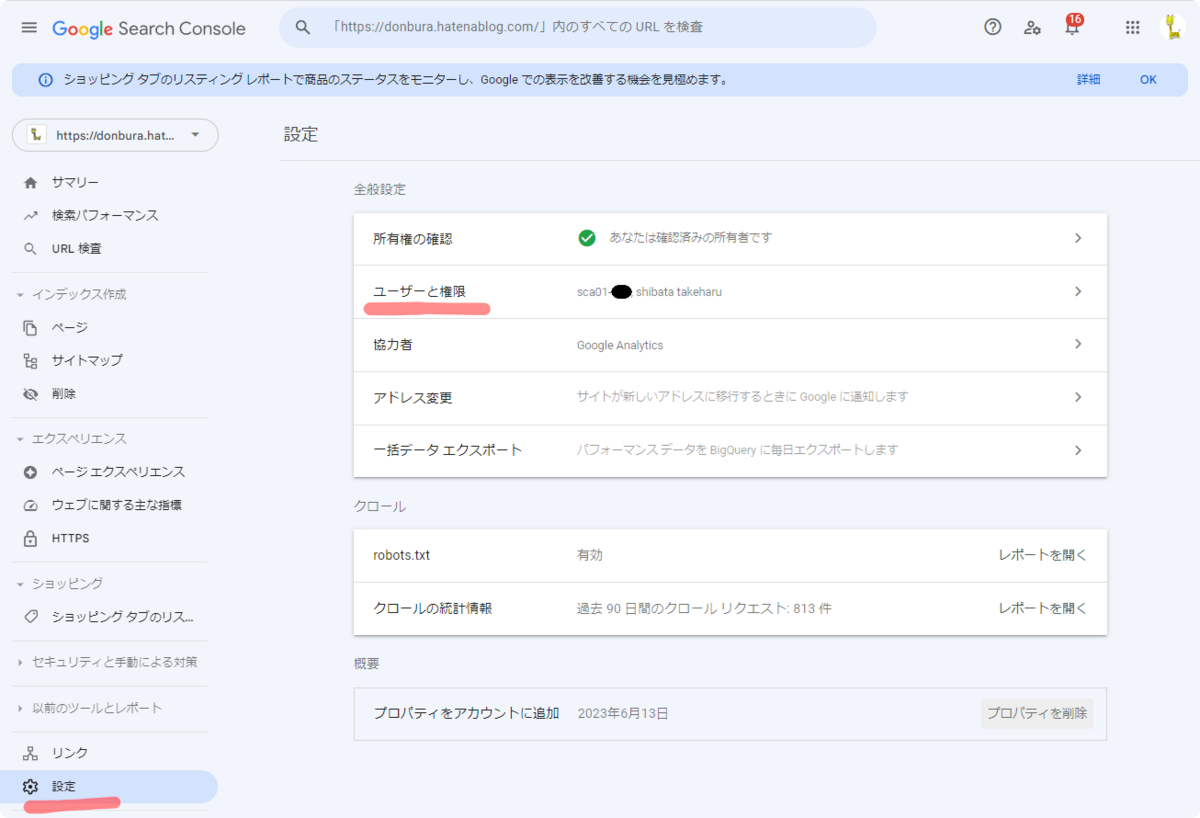This screenshot has width=1200, height=818.
Task: Open Google apps grid icon
Action: (x=1133, y=28)
